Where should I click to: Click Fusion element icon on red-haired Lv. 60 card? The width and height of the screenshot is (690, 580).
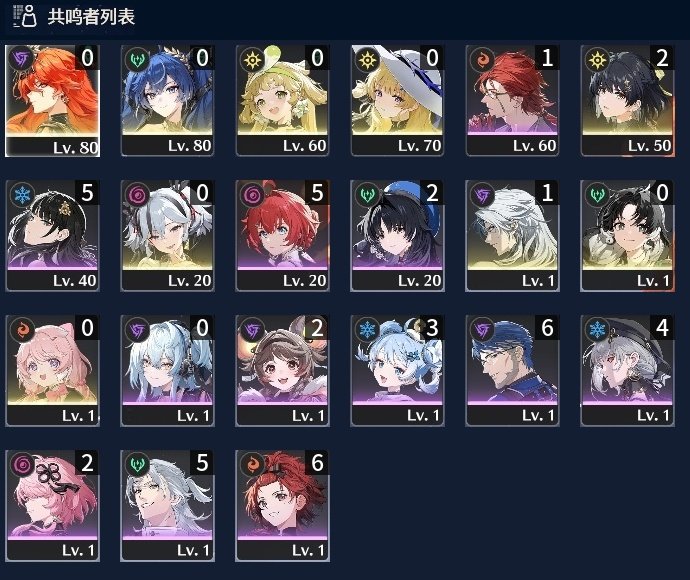482,59
